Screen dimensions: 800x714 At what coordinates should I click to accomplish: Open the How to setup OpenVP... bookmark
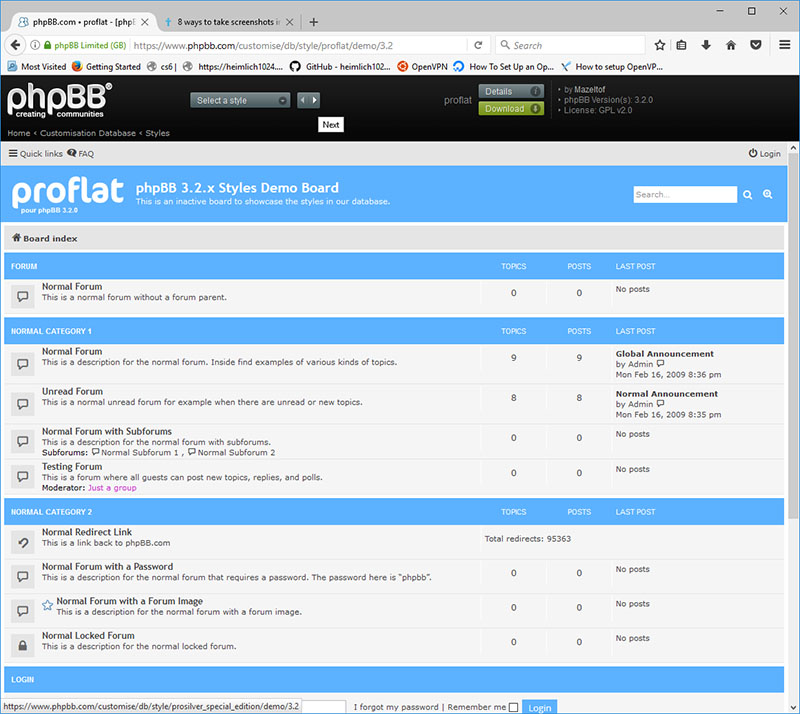point(612,66)
